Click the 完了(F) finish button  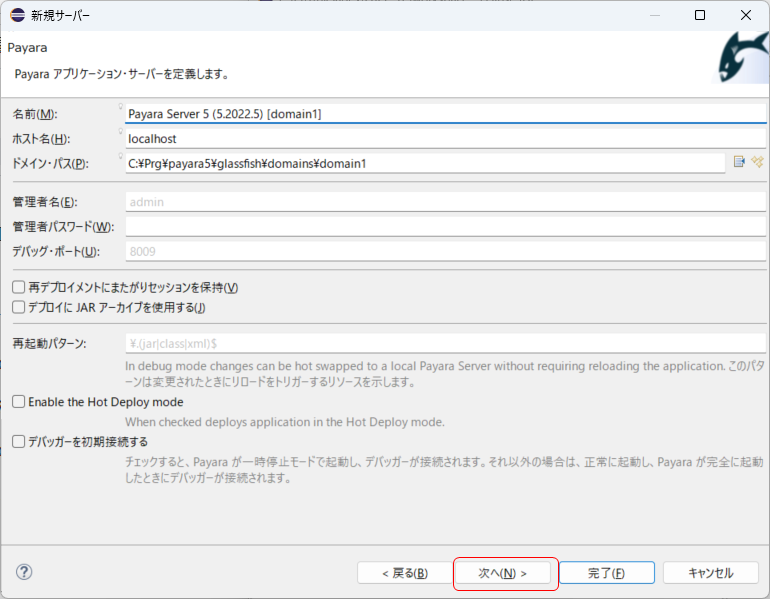click(x=606, y=573)
